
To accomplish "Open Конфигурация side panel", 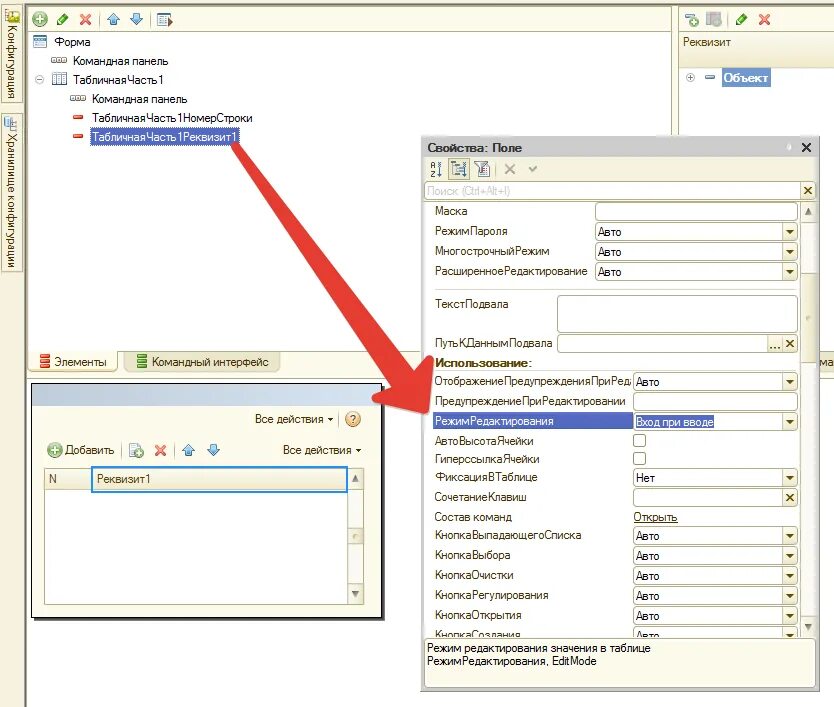I will [11, 56].
